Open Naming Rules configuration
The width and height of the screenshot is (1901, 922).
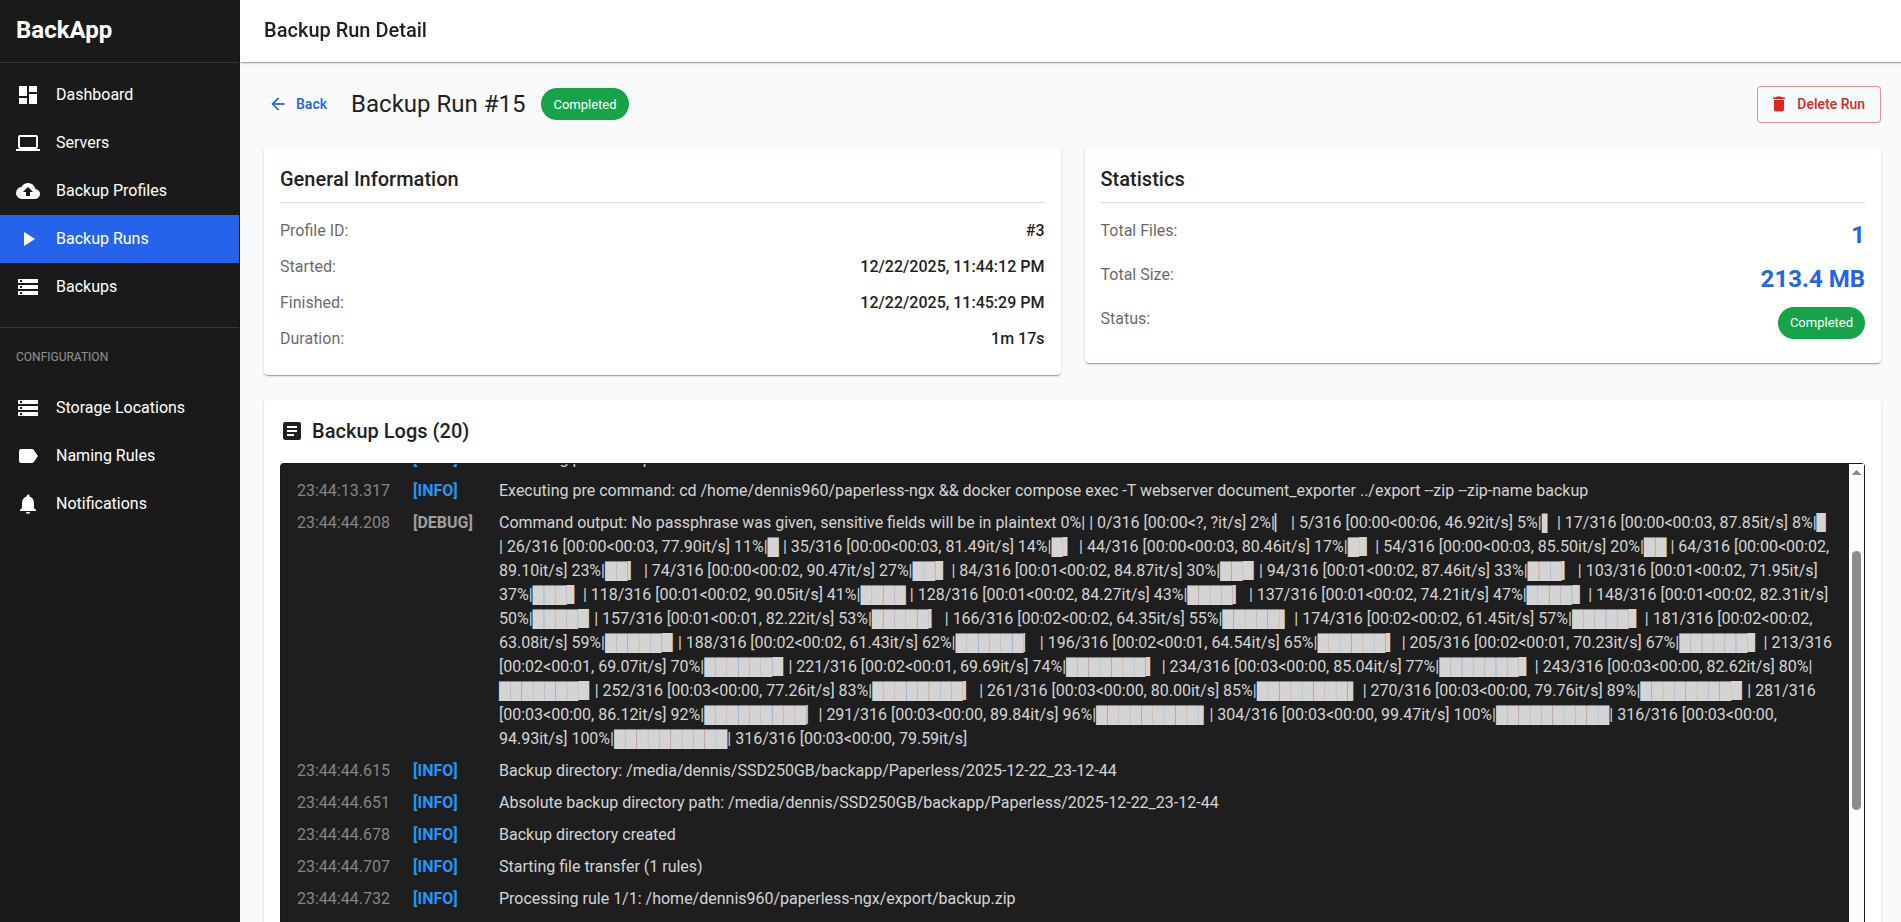pyautogui.click(x=120, y=456)
